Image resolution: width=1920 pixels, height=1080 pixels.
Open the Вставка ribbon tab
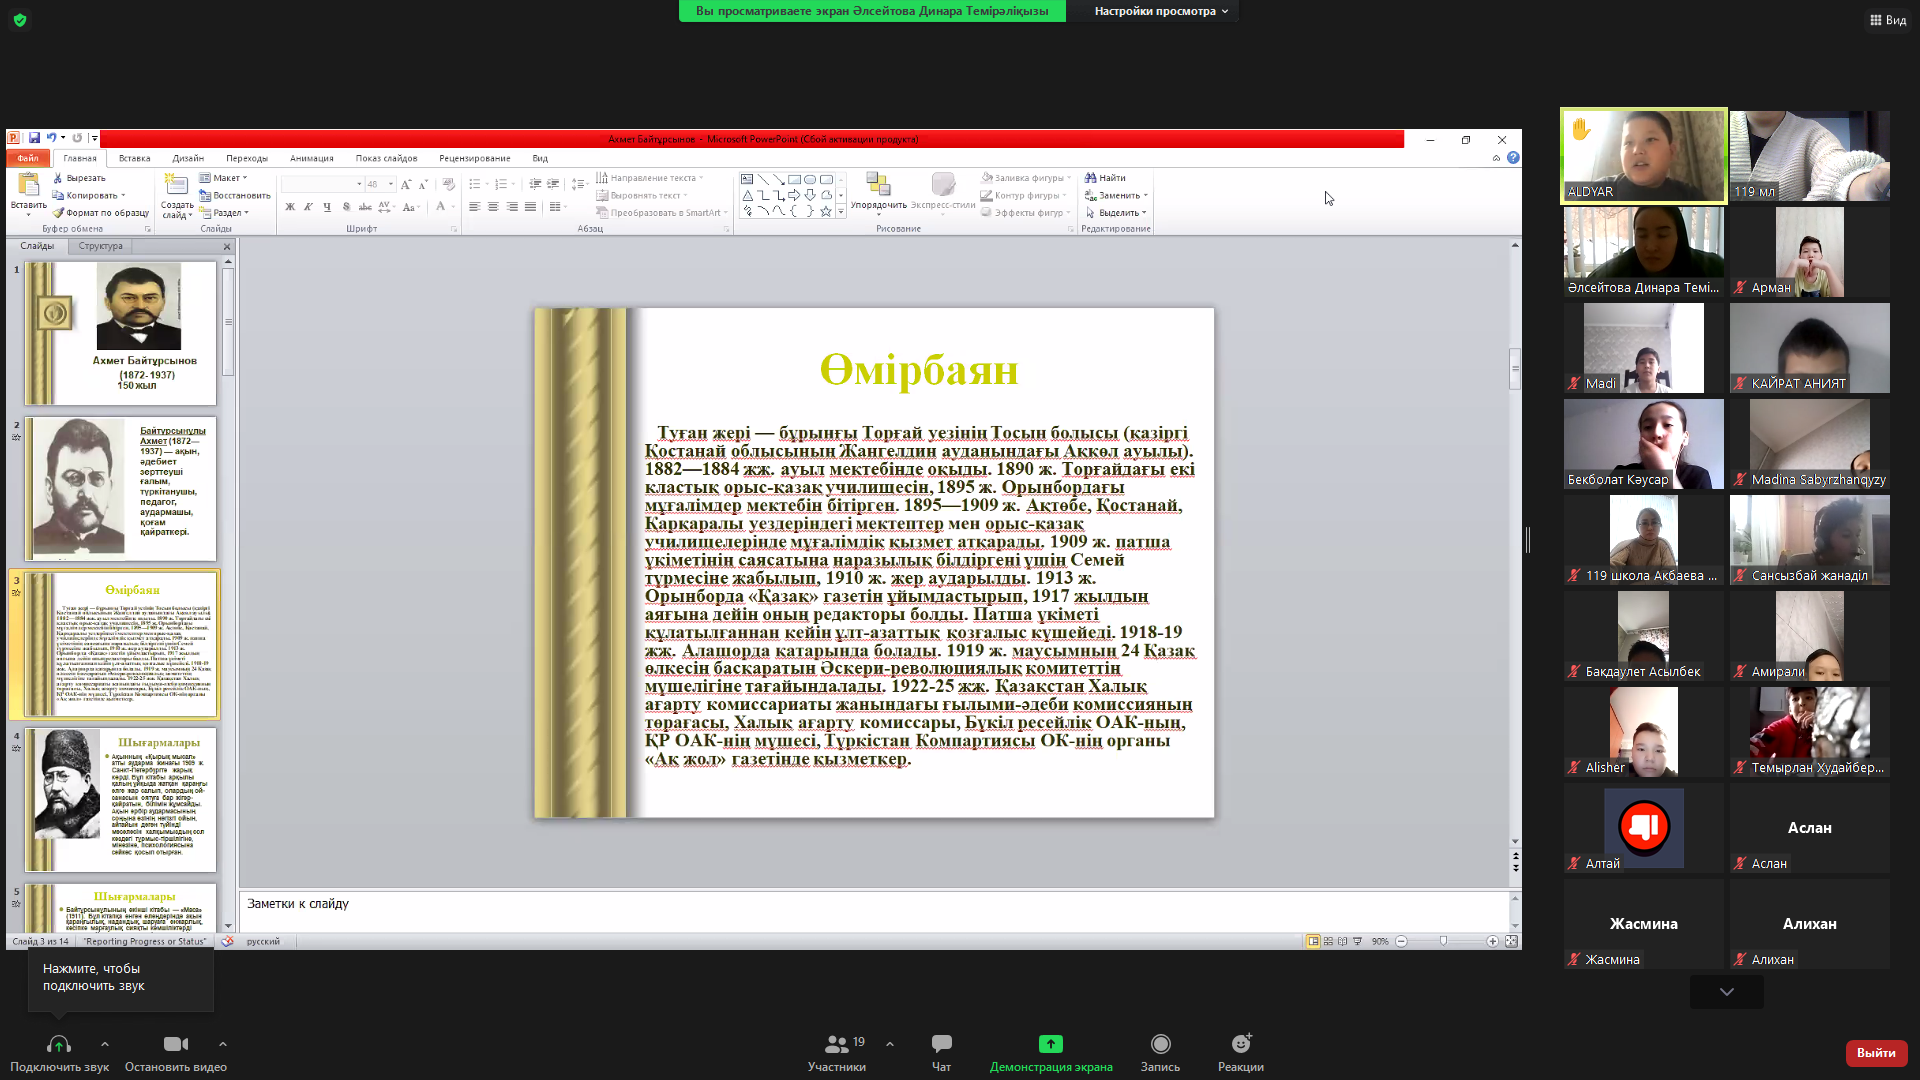point(134,158)
